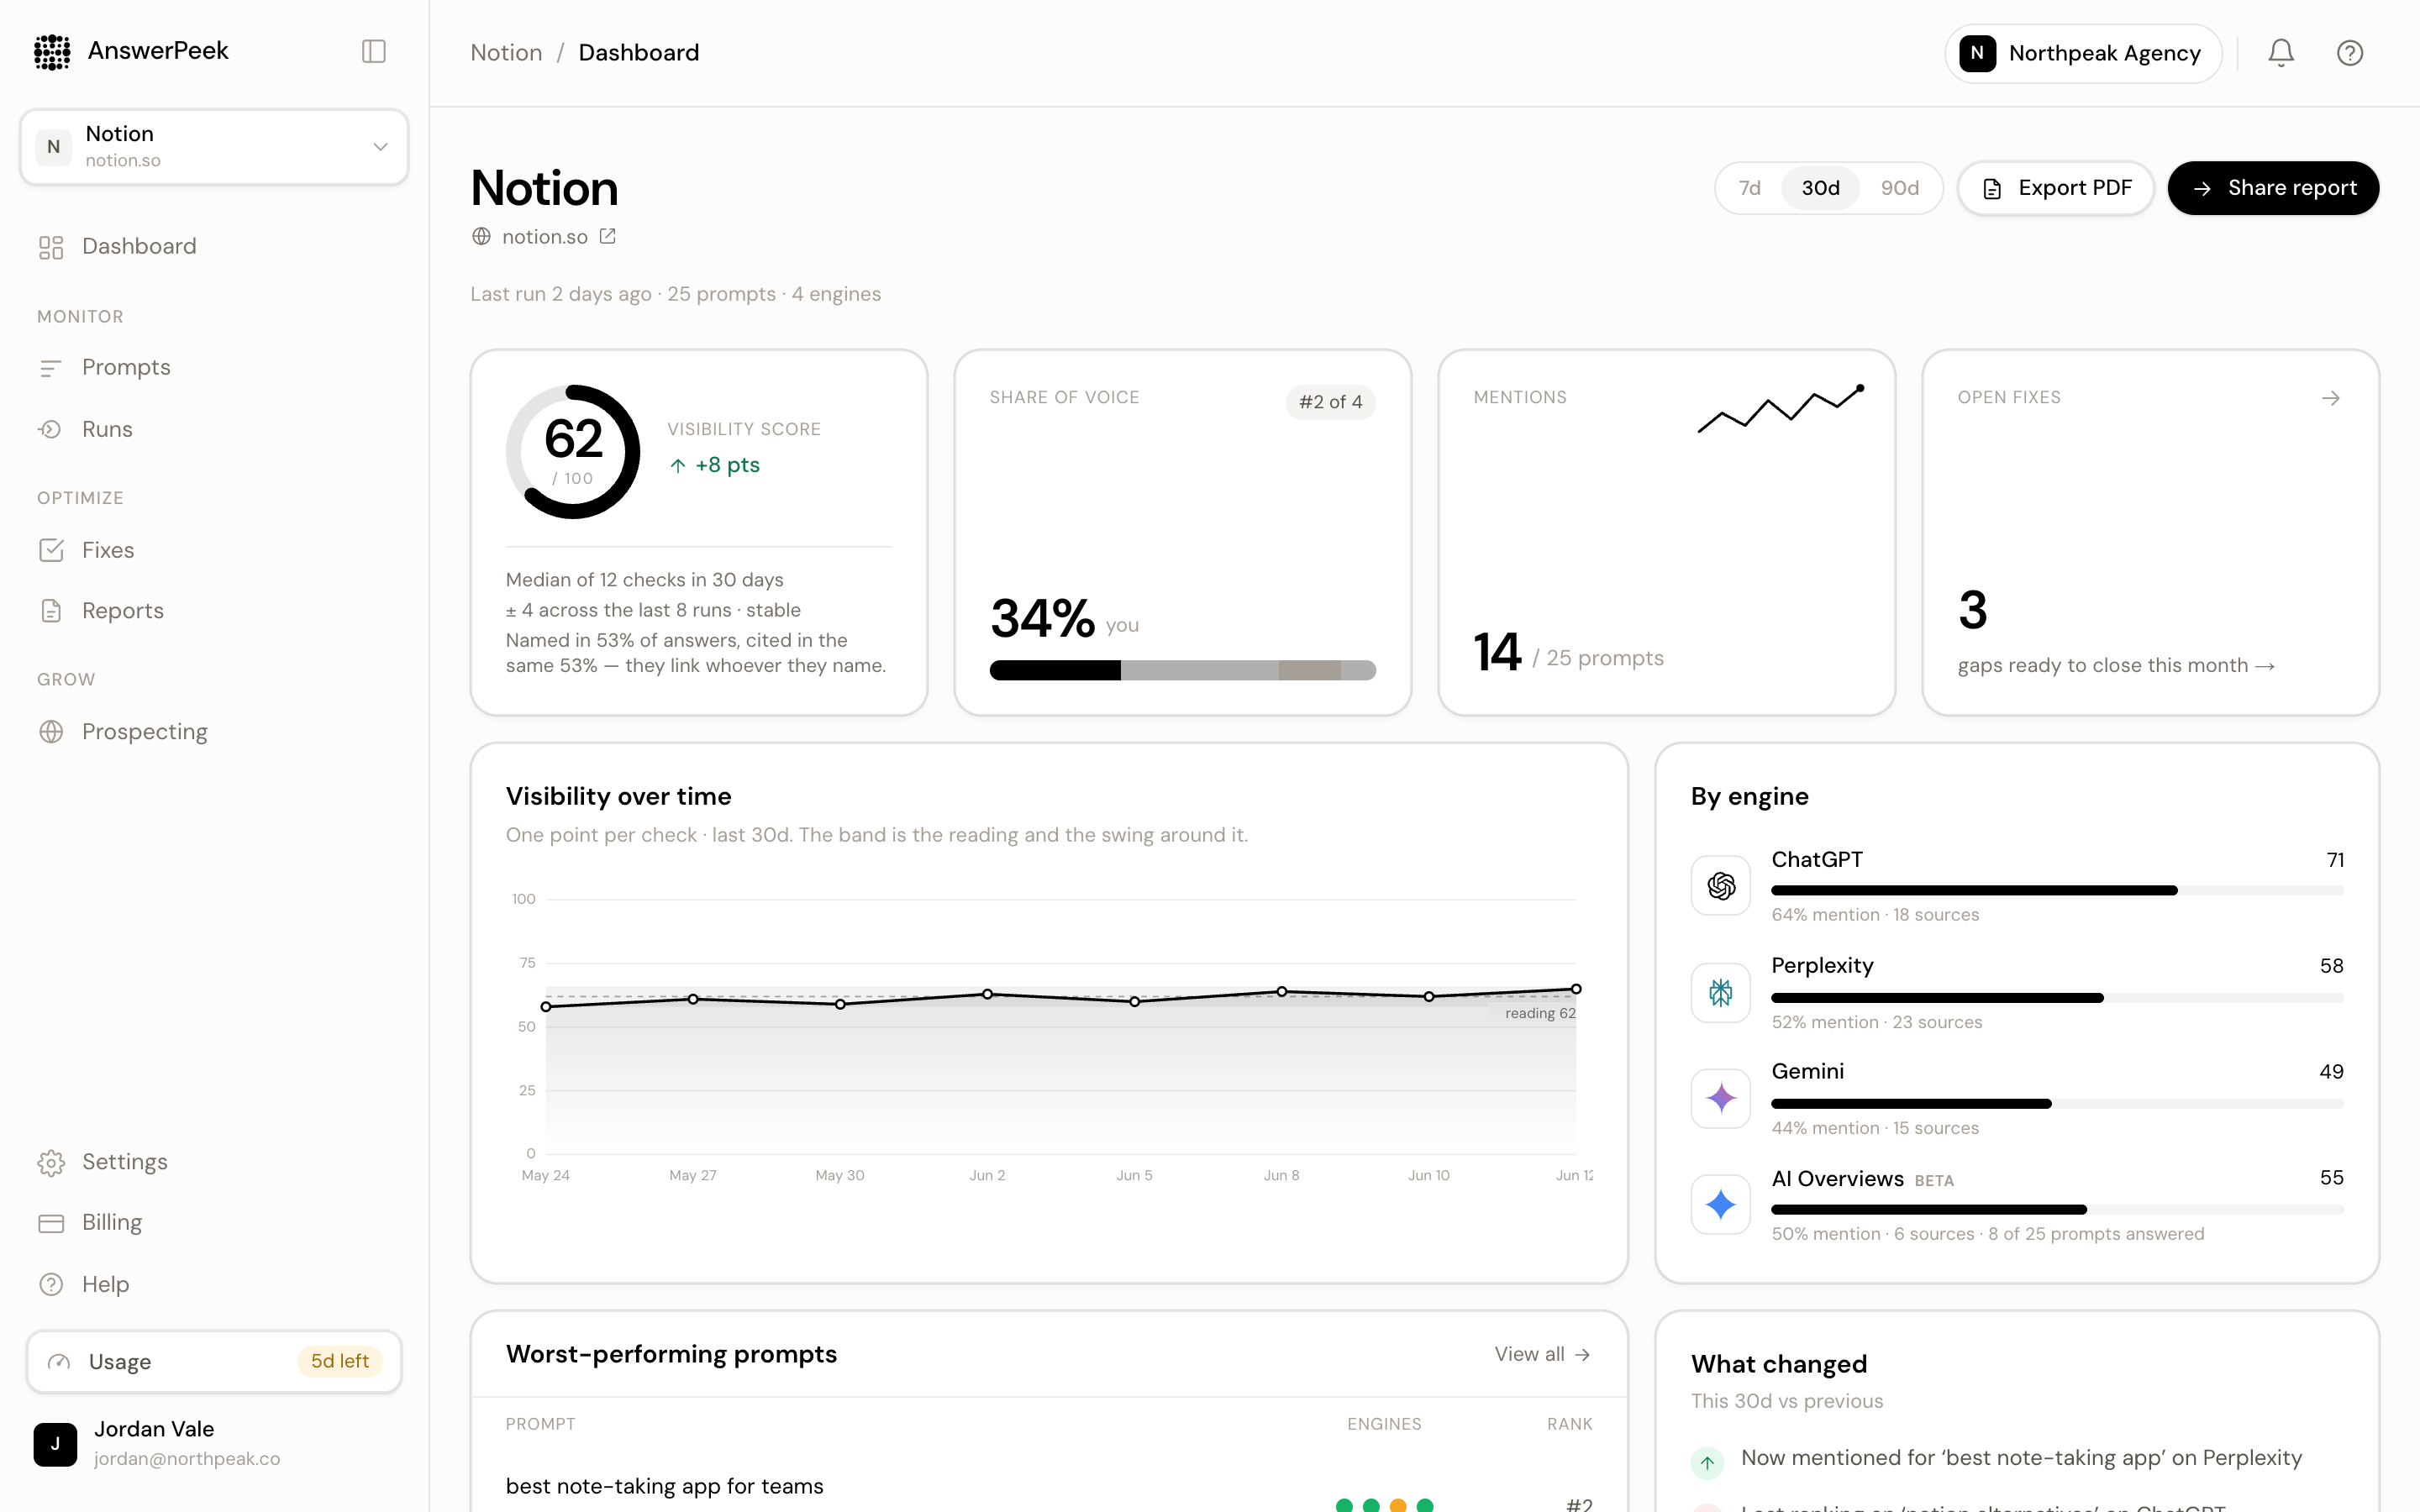Click the help question-mark icon in header
Image resolution: width=2420 pixels, height=1512 pixels.
2349,52
